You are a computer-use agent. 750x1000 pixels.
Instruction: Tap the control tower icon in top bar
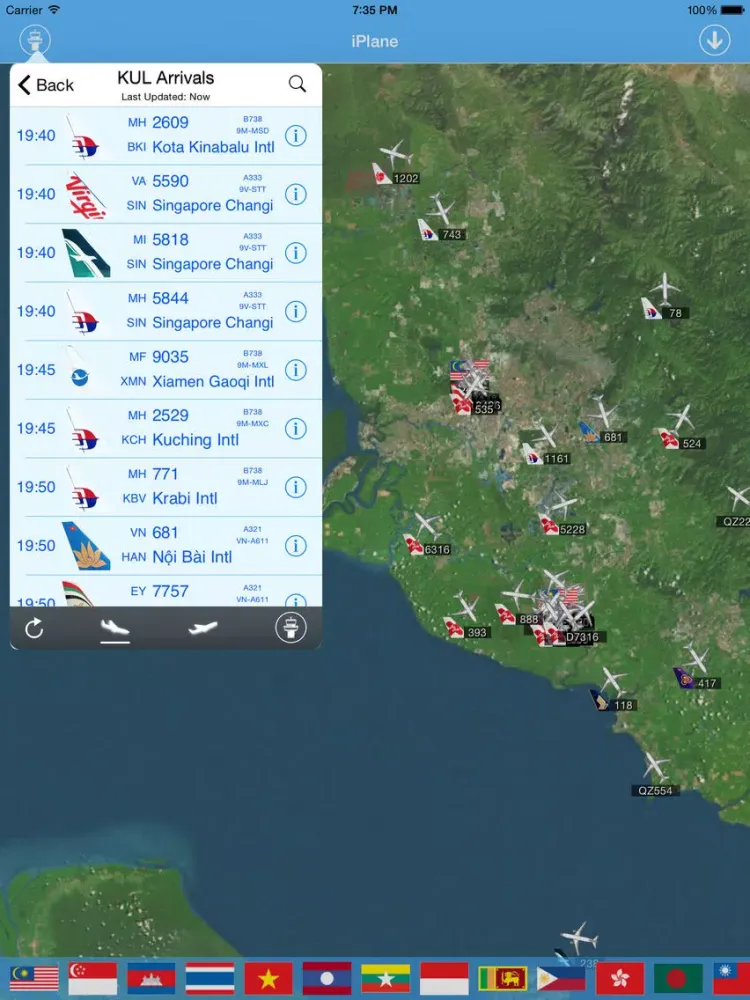point(35,40)
